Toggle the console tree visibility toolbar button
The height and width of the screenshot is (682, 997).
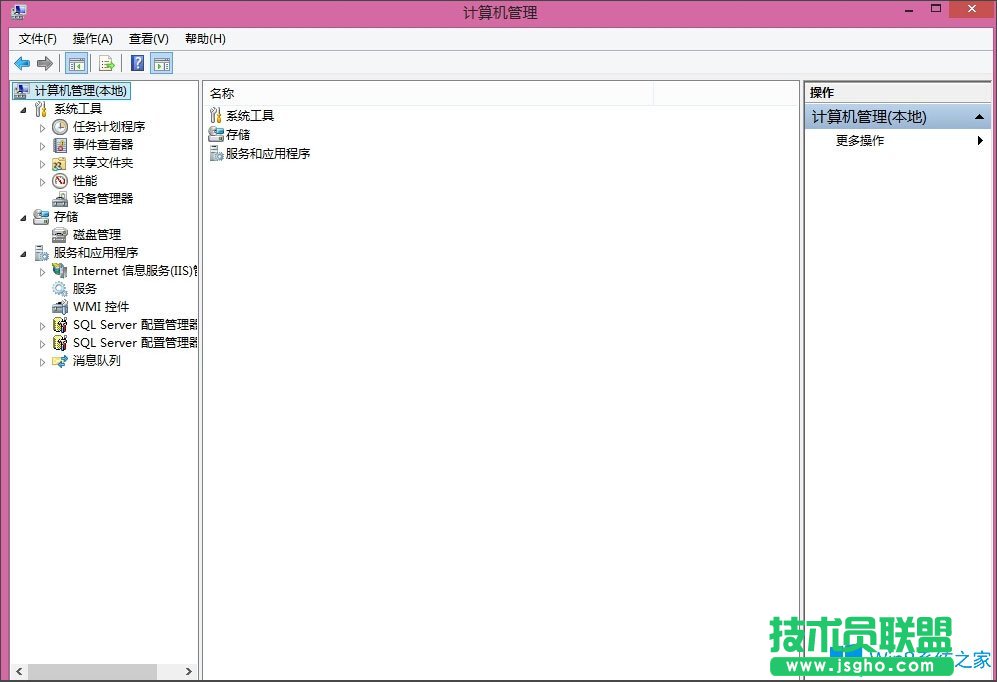pos(76,63)
